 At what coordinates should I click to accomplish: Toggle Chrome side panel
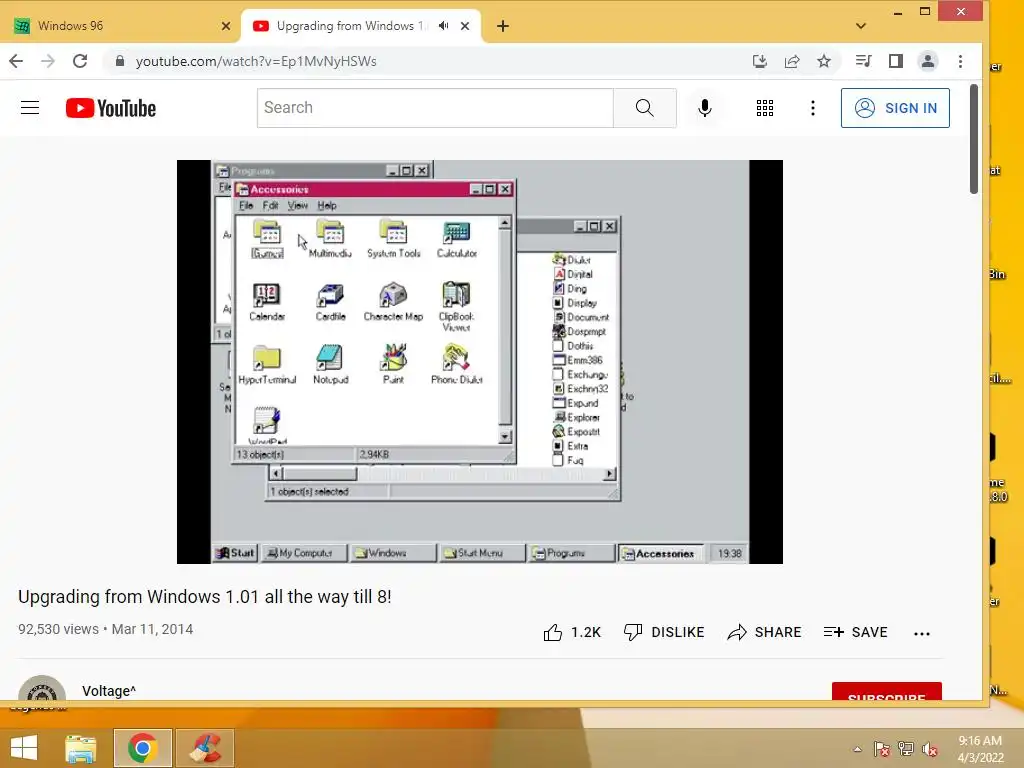[895, 61]
